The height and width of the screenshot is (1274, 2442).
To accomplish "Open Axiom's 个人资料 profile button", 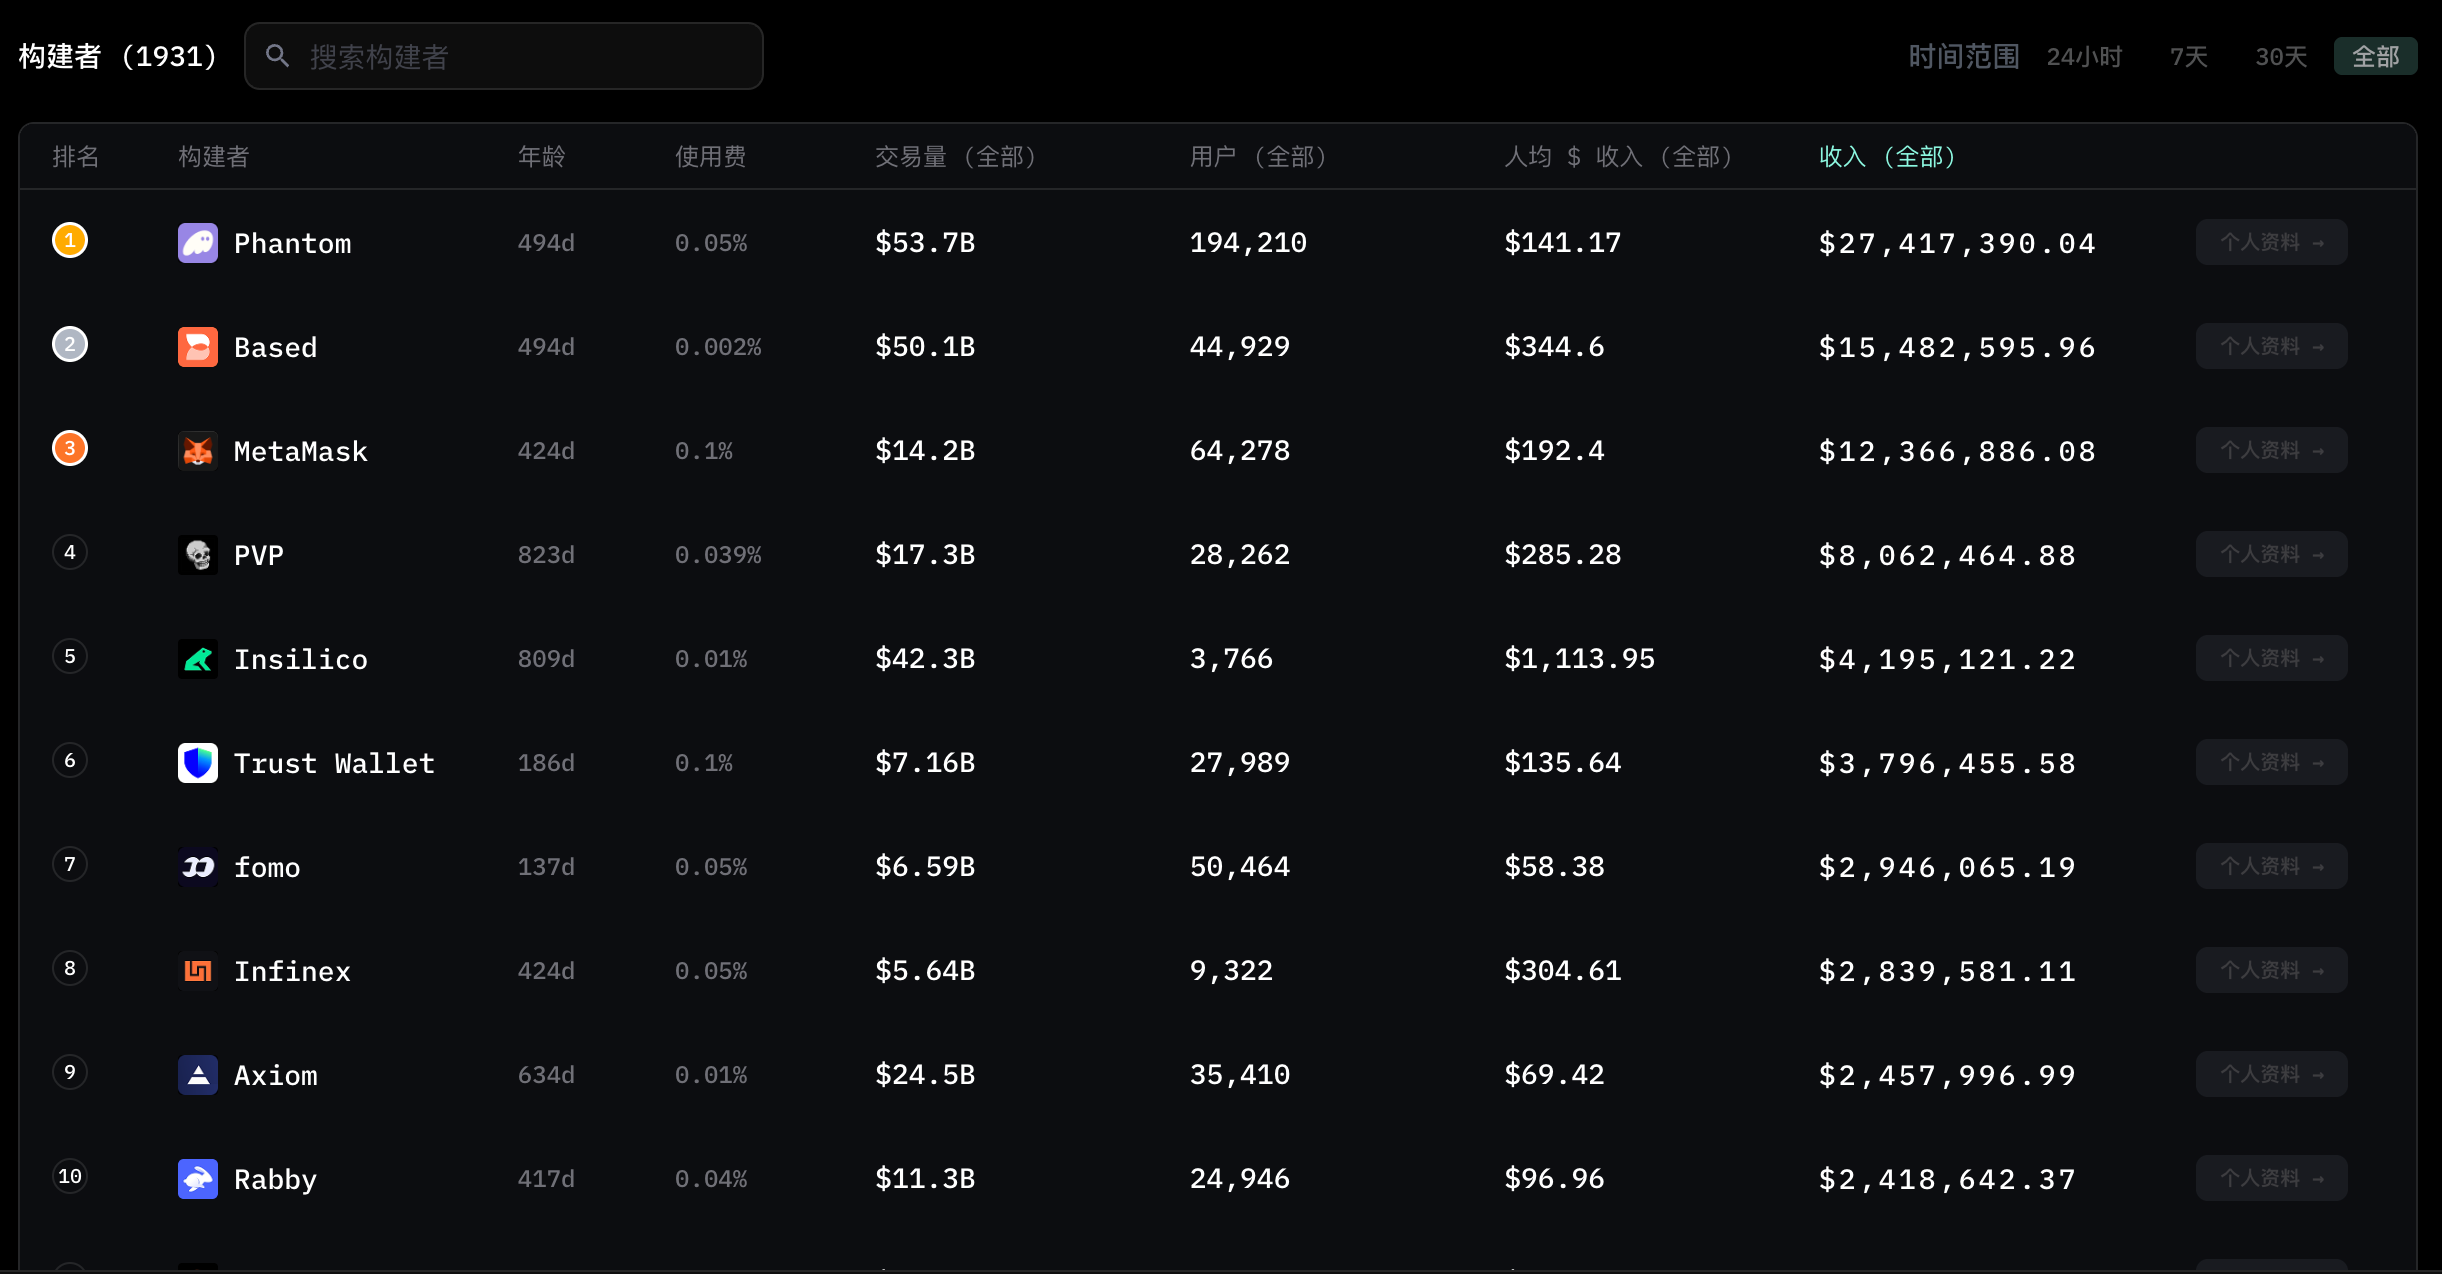I will pos(2271,1074).
